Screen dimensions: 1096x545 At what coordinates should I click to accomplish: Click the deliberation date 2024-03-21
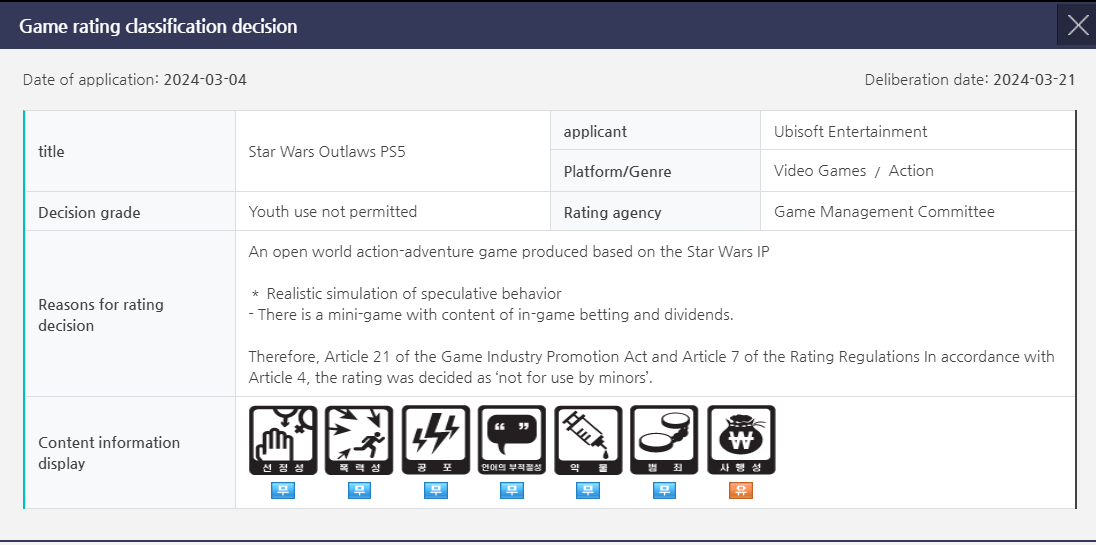[1034, 80]
